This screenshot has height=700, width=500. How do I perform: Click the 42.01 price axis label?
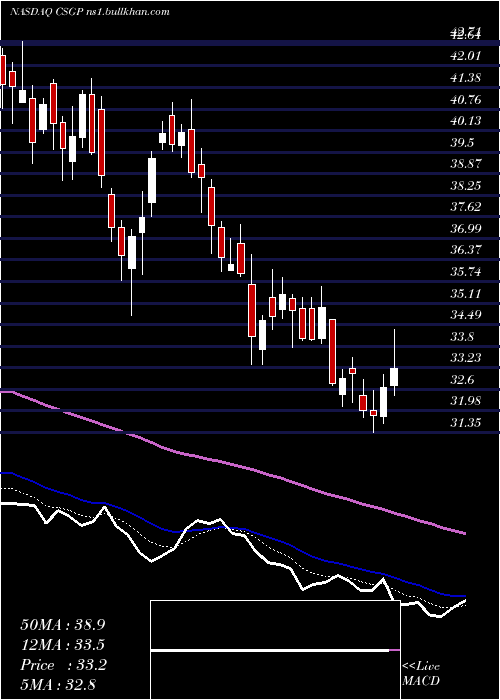[x=466, y=56]
